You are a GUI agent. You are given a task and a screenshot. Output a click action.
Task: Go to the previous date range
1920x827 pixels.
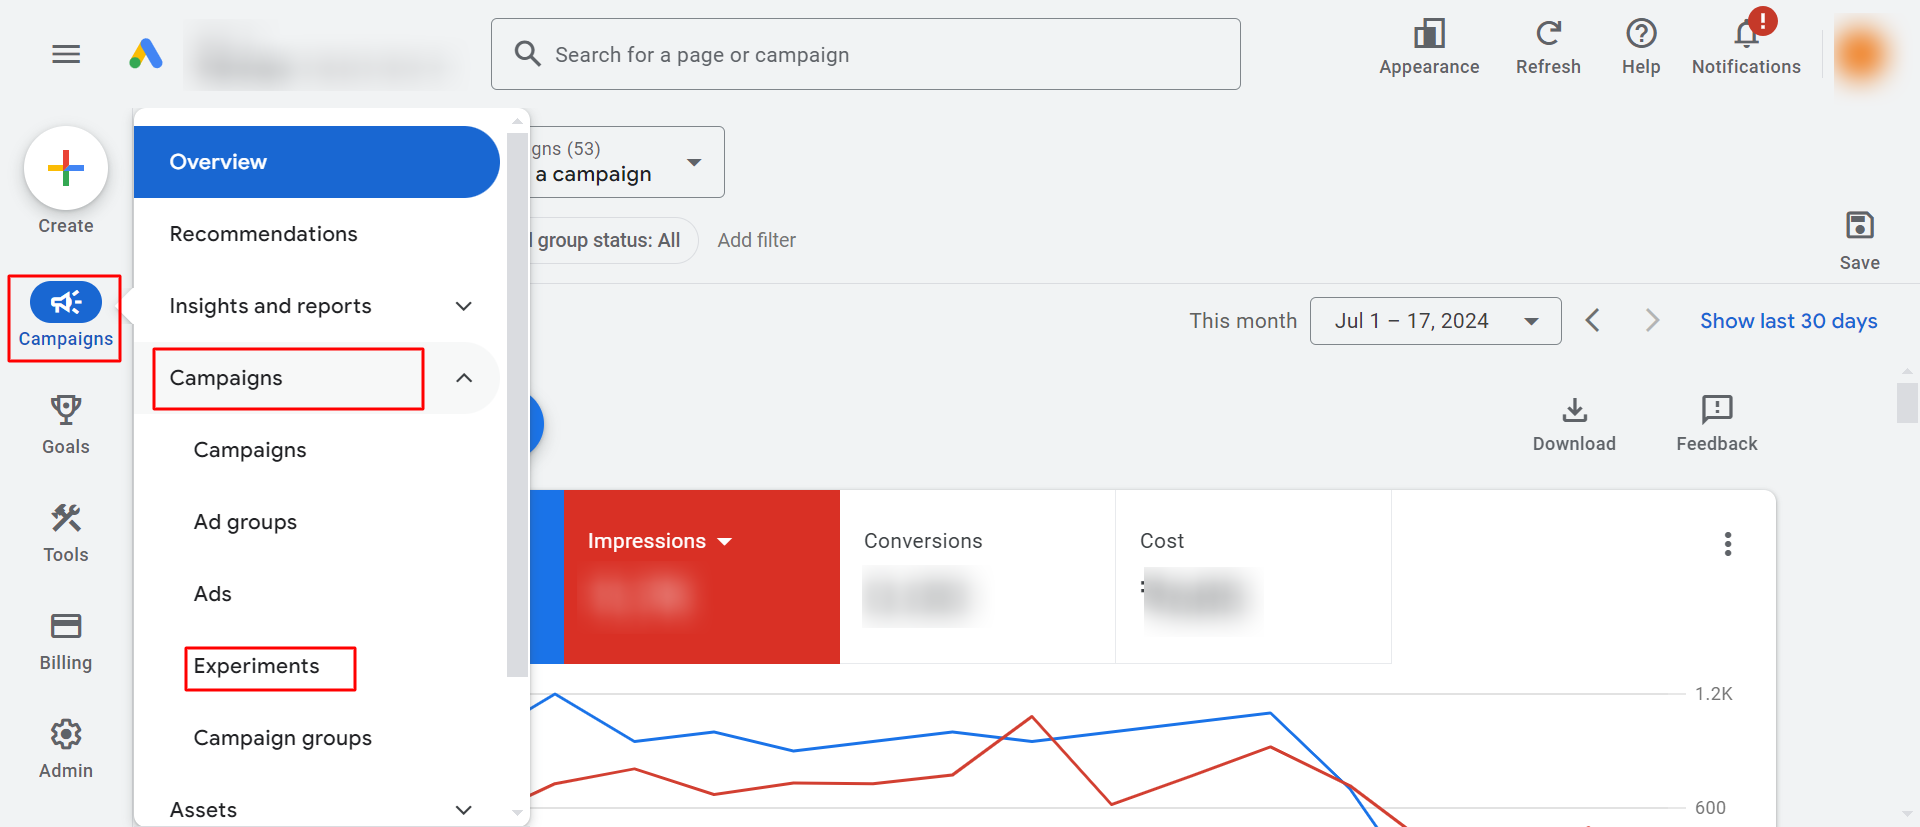pyautogui.click(x=1593, y=320)
